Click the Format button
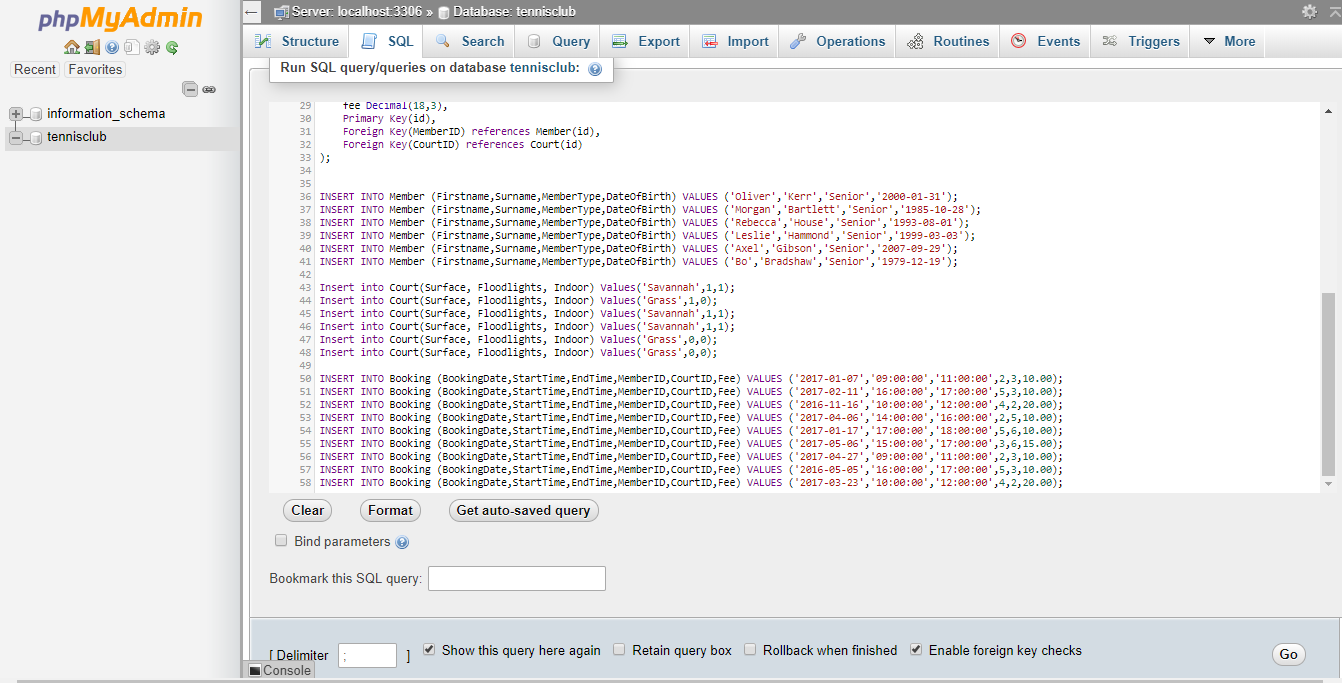 click(x=390, y=510)
